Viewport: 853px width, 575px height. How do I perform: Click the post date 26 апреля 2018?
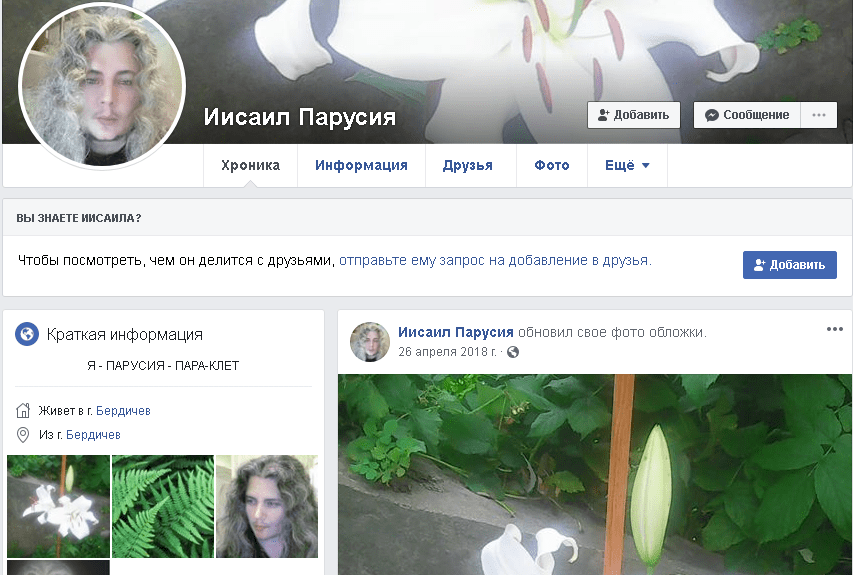click(447, 352)
